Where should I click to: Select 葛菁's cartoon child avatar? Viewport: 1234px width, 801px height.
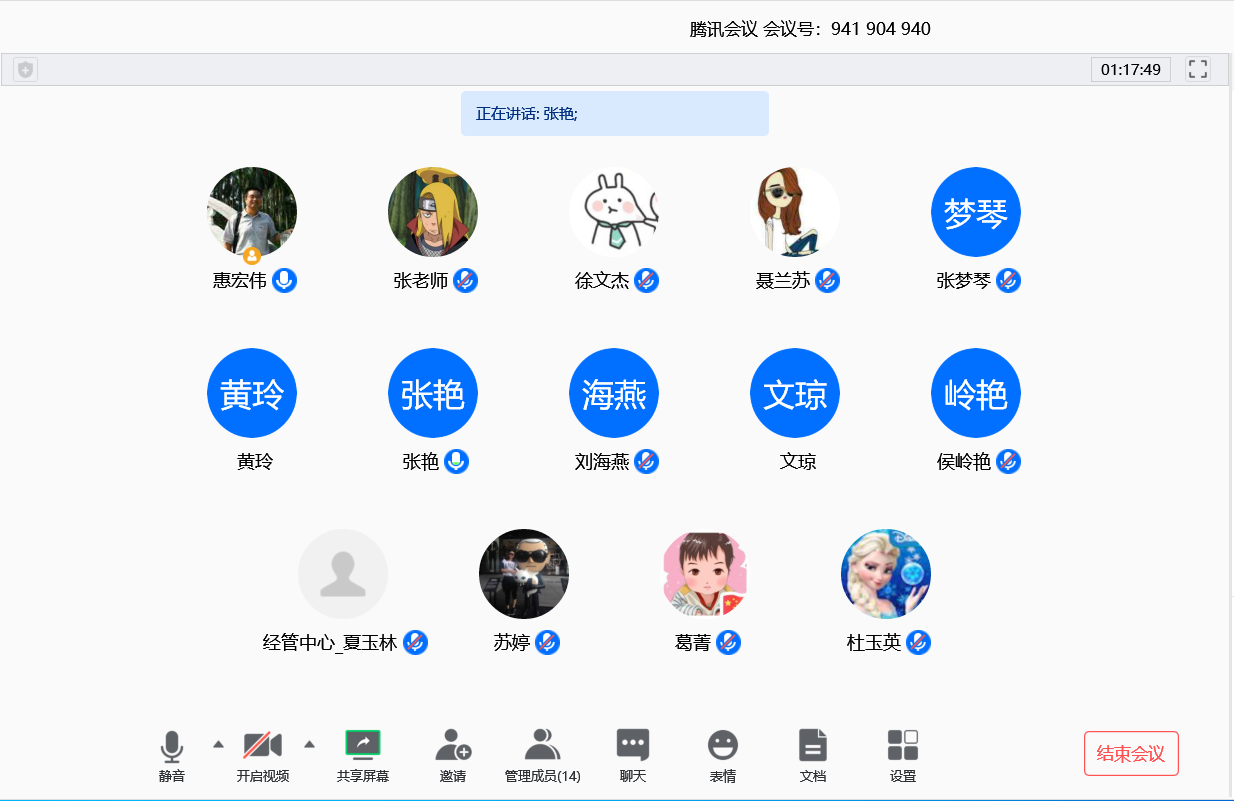coord(705,574)
